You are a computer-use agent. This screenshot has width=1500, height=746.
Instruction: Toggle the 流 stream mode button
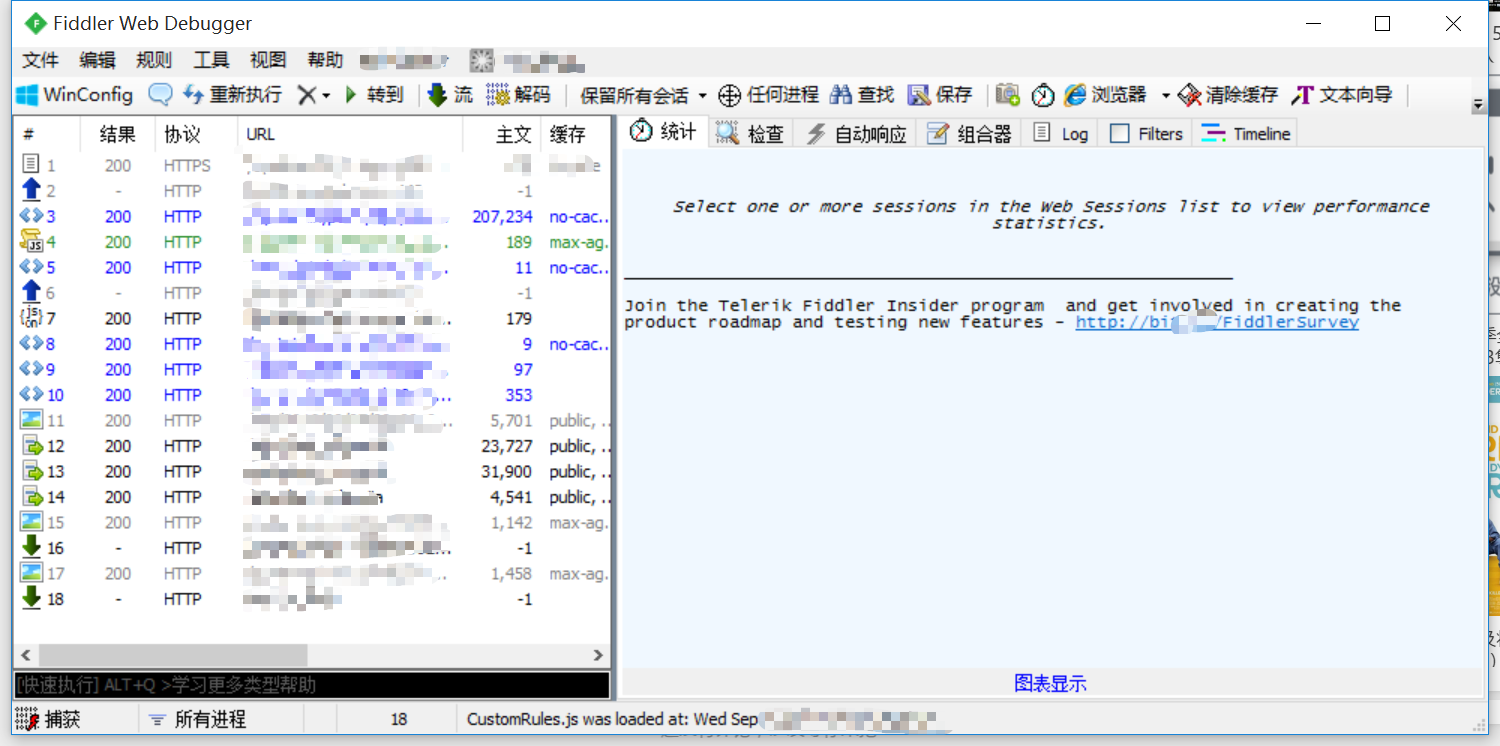pos(450,95)
